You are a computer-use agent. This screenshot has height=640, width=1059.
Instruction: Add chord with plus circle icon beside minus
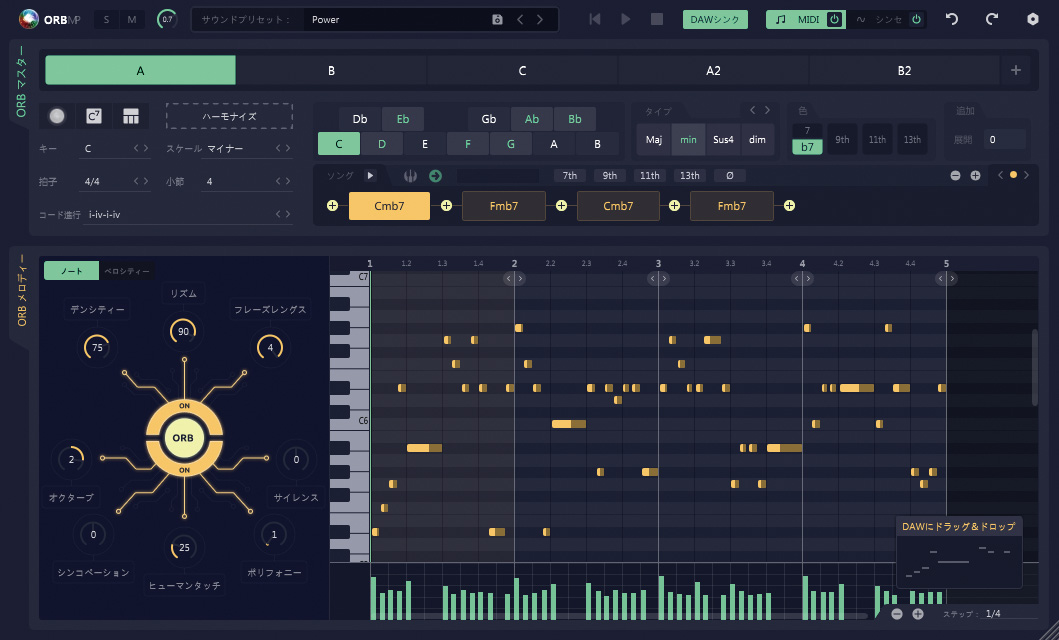point(975,176)
